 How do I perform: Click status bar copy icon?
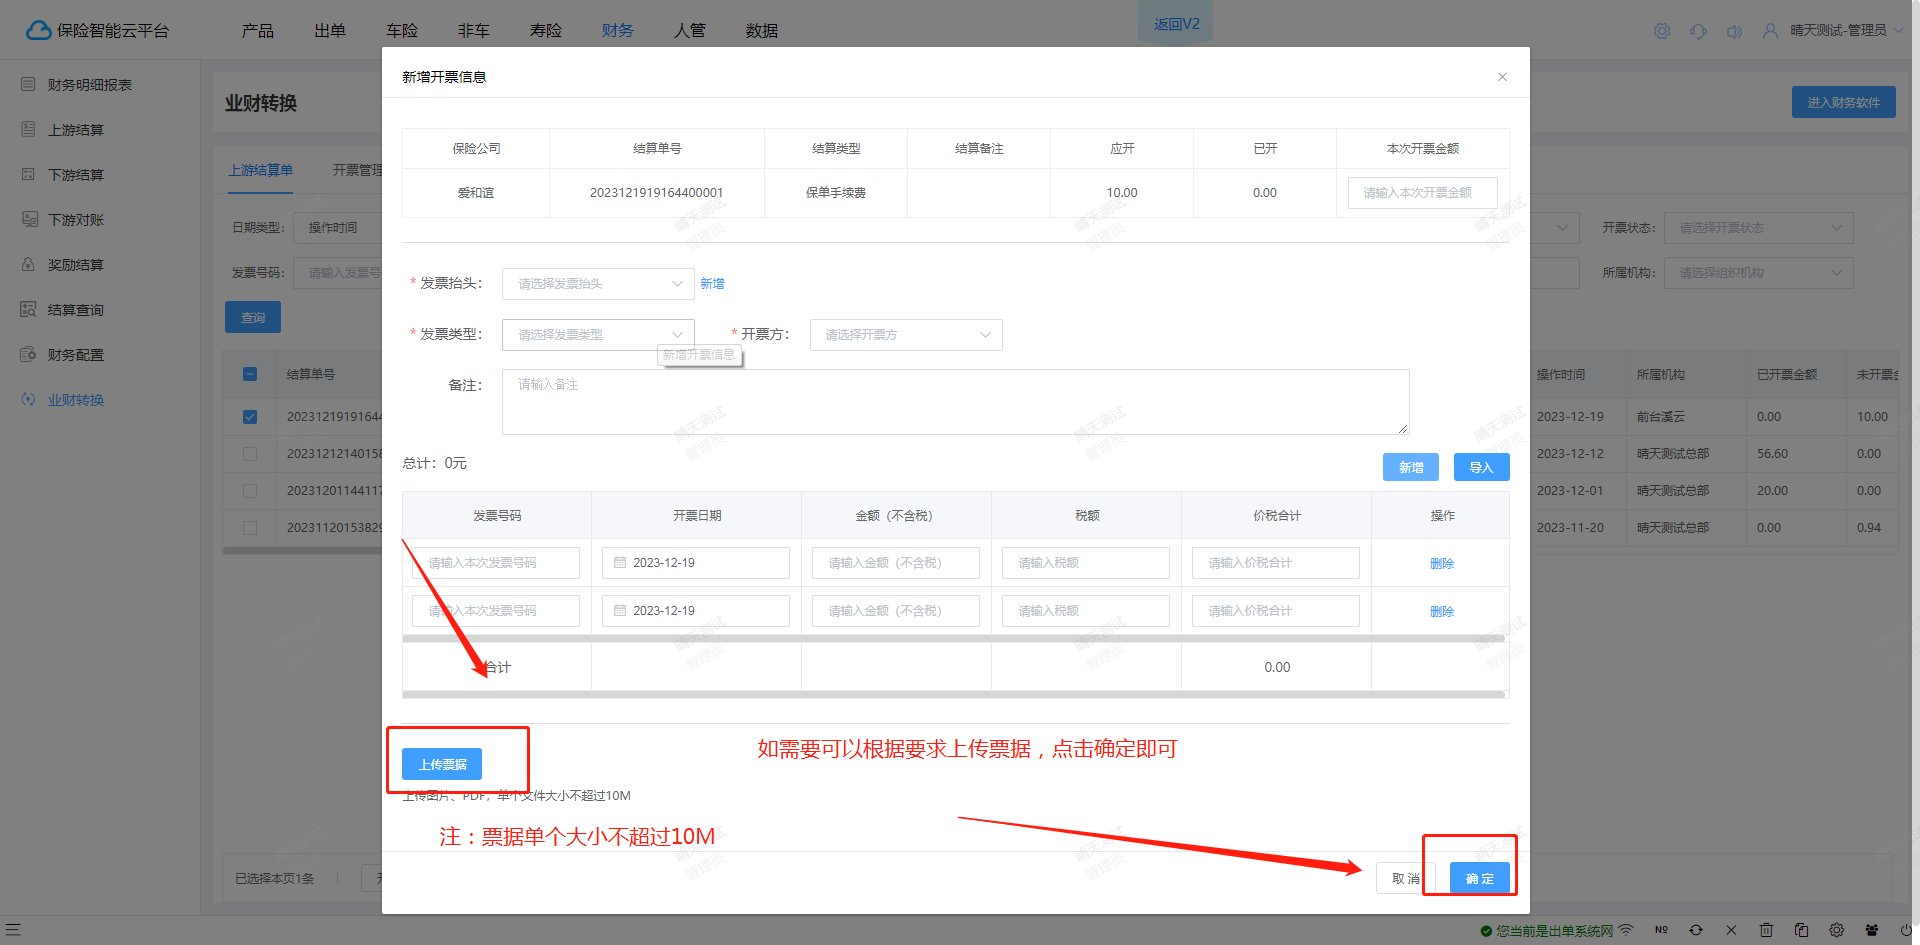coord(1801,930)
